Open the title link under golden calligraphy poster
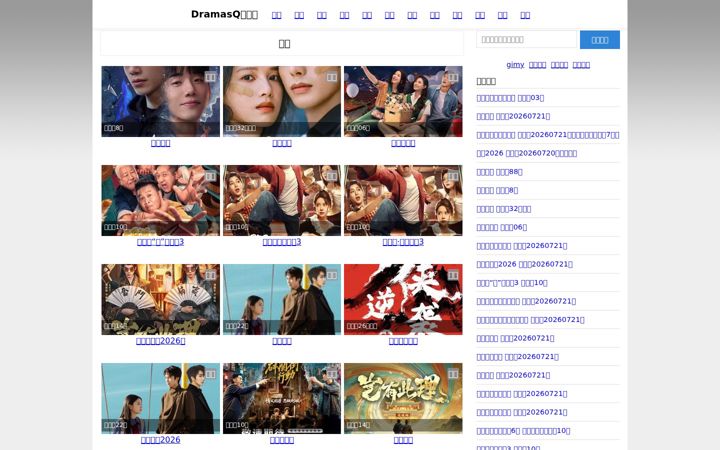The height and width of the screenshot is (450, 720). pyautogui.click(x=403, y=440)
